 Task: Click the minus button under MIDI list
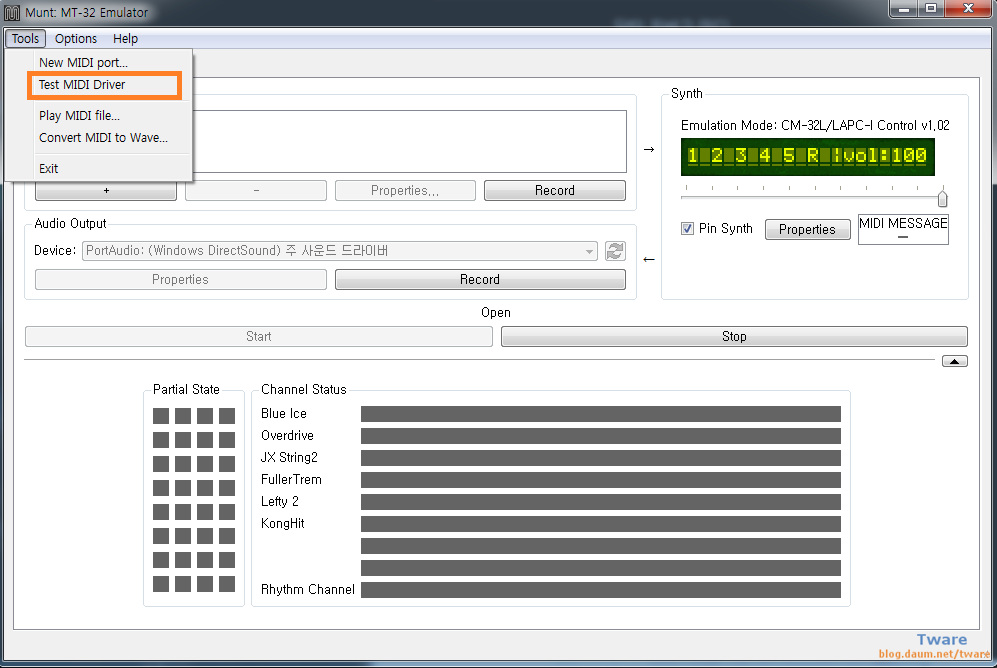(256, 191)
